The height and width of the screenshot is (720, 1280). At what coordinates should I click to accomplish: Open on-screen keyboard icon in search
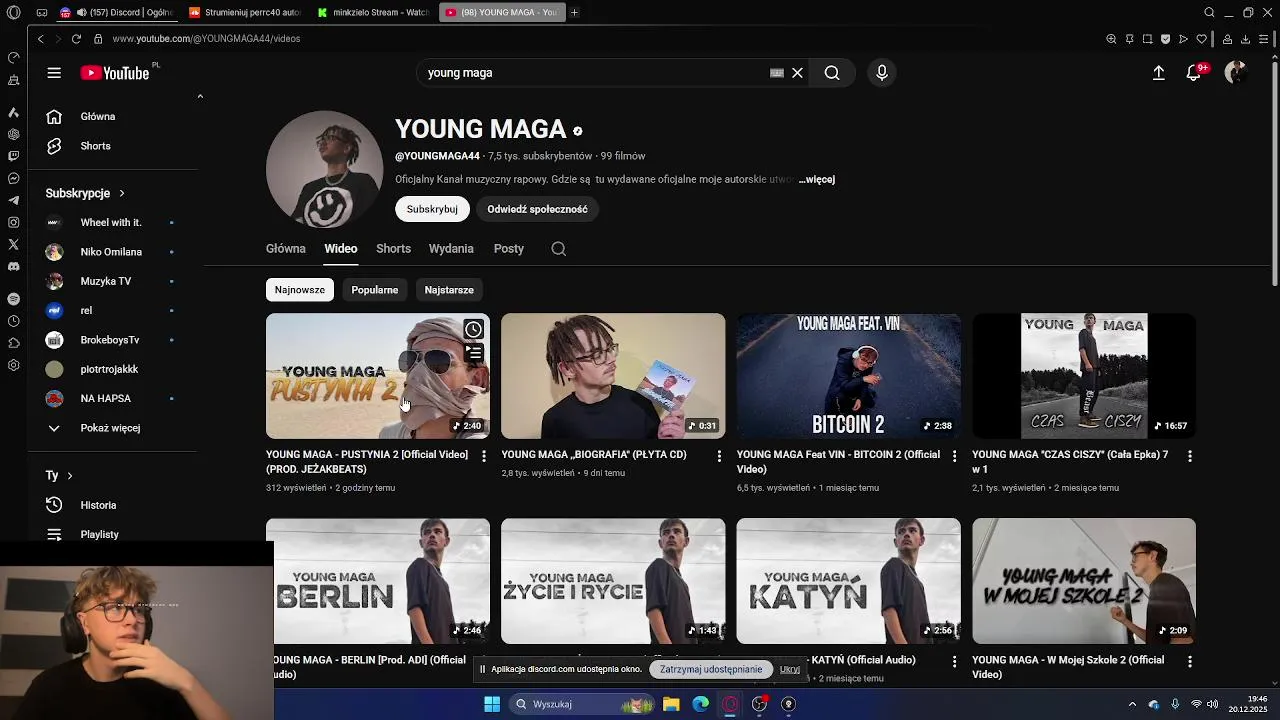[x=776, y=73]
